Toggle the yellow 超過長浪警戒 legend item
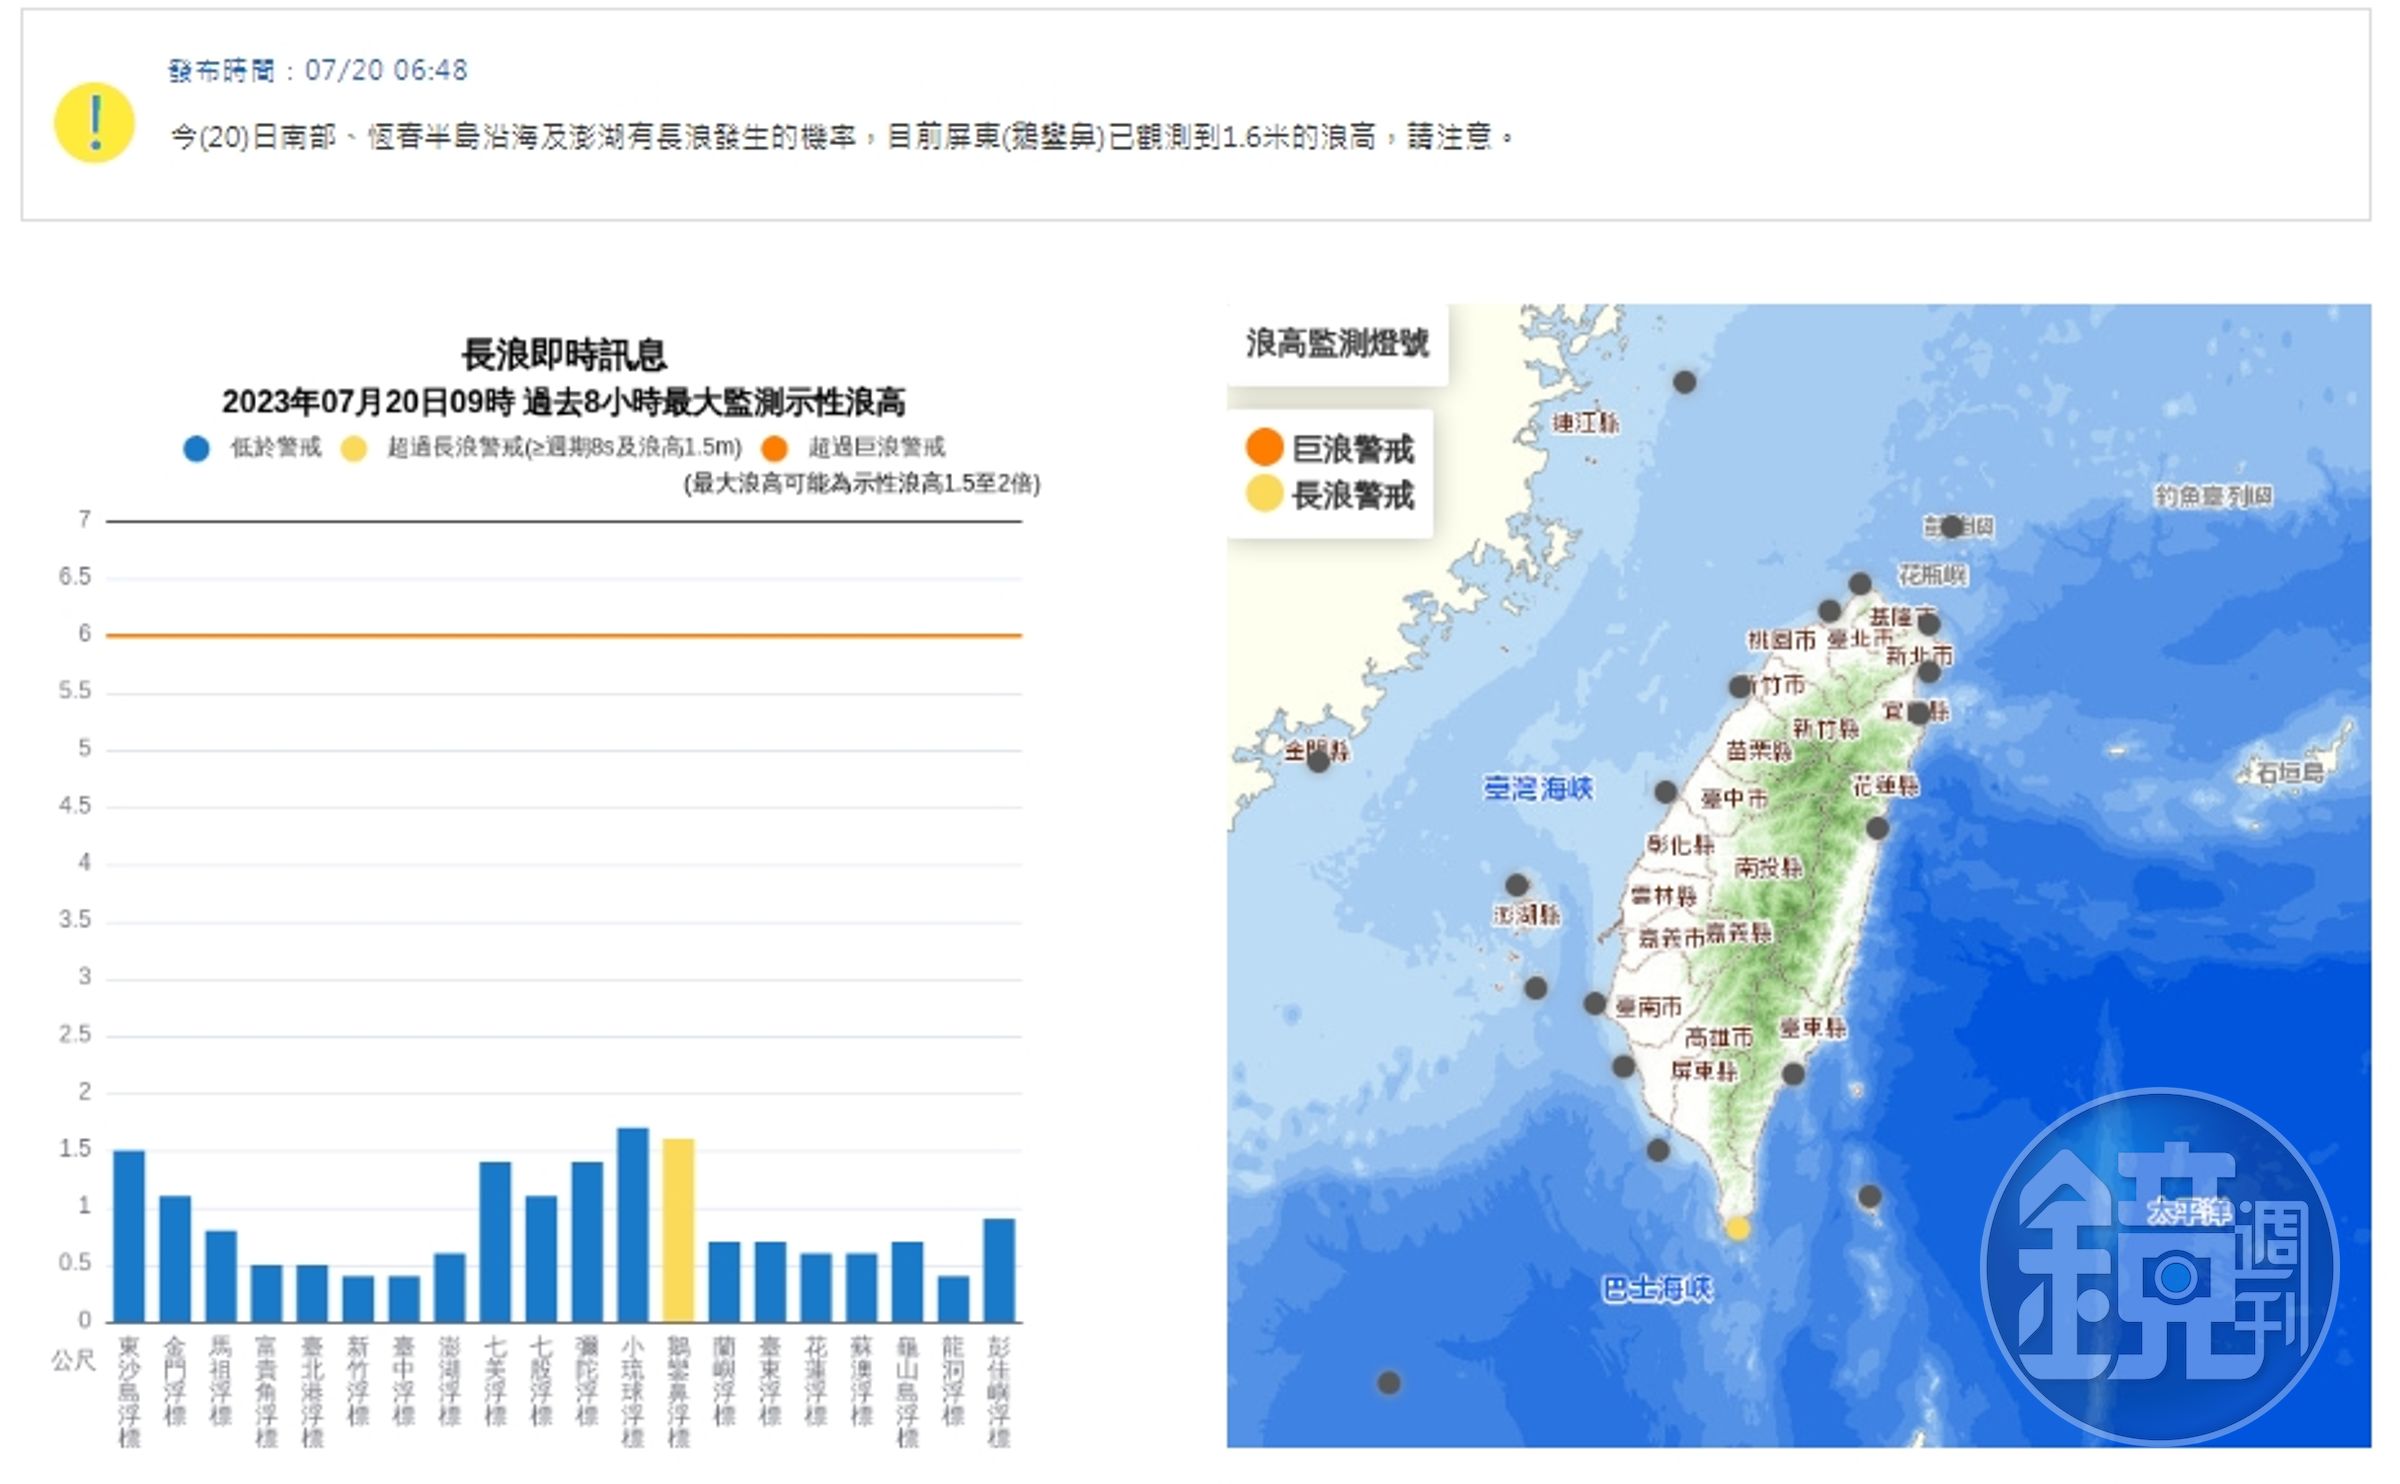 [x=542, y=448]
